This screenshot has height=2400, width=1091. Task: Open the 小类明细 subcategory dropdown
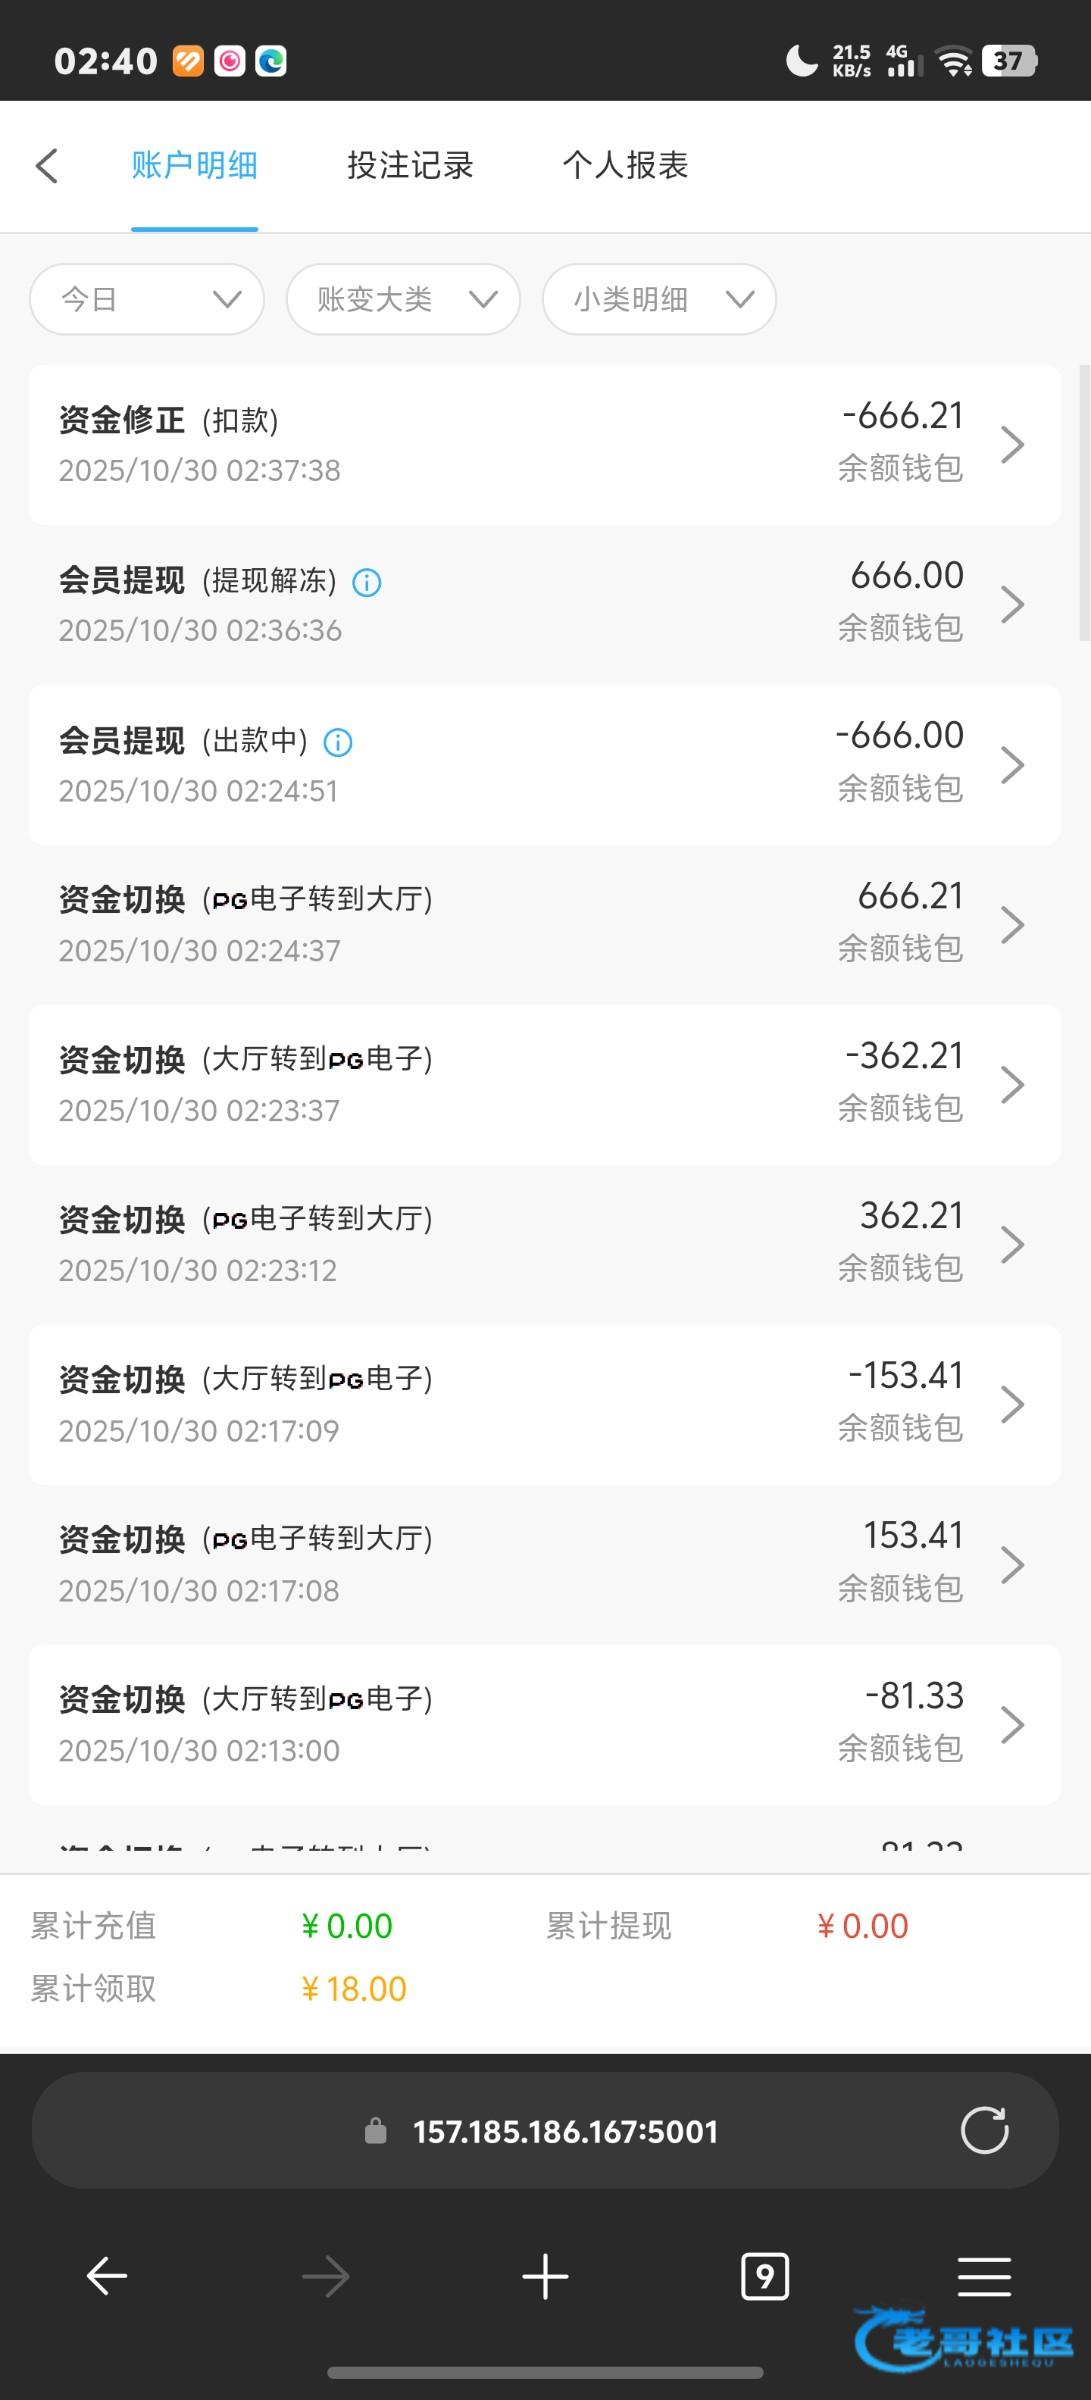659,299
